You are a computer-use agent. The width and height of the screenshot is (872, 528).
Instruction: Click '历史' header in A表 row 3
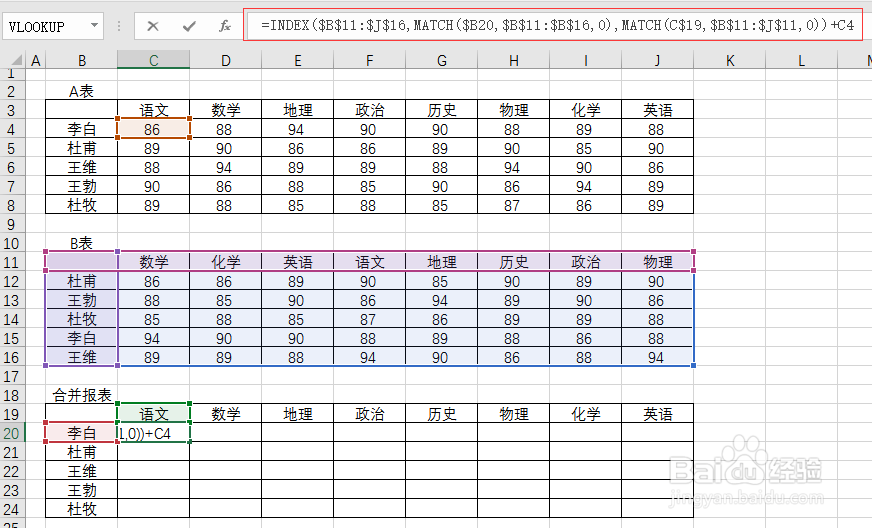pyautogui.click(x=442, y=110)
